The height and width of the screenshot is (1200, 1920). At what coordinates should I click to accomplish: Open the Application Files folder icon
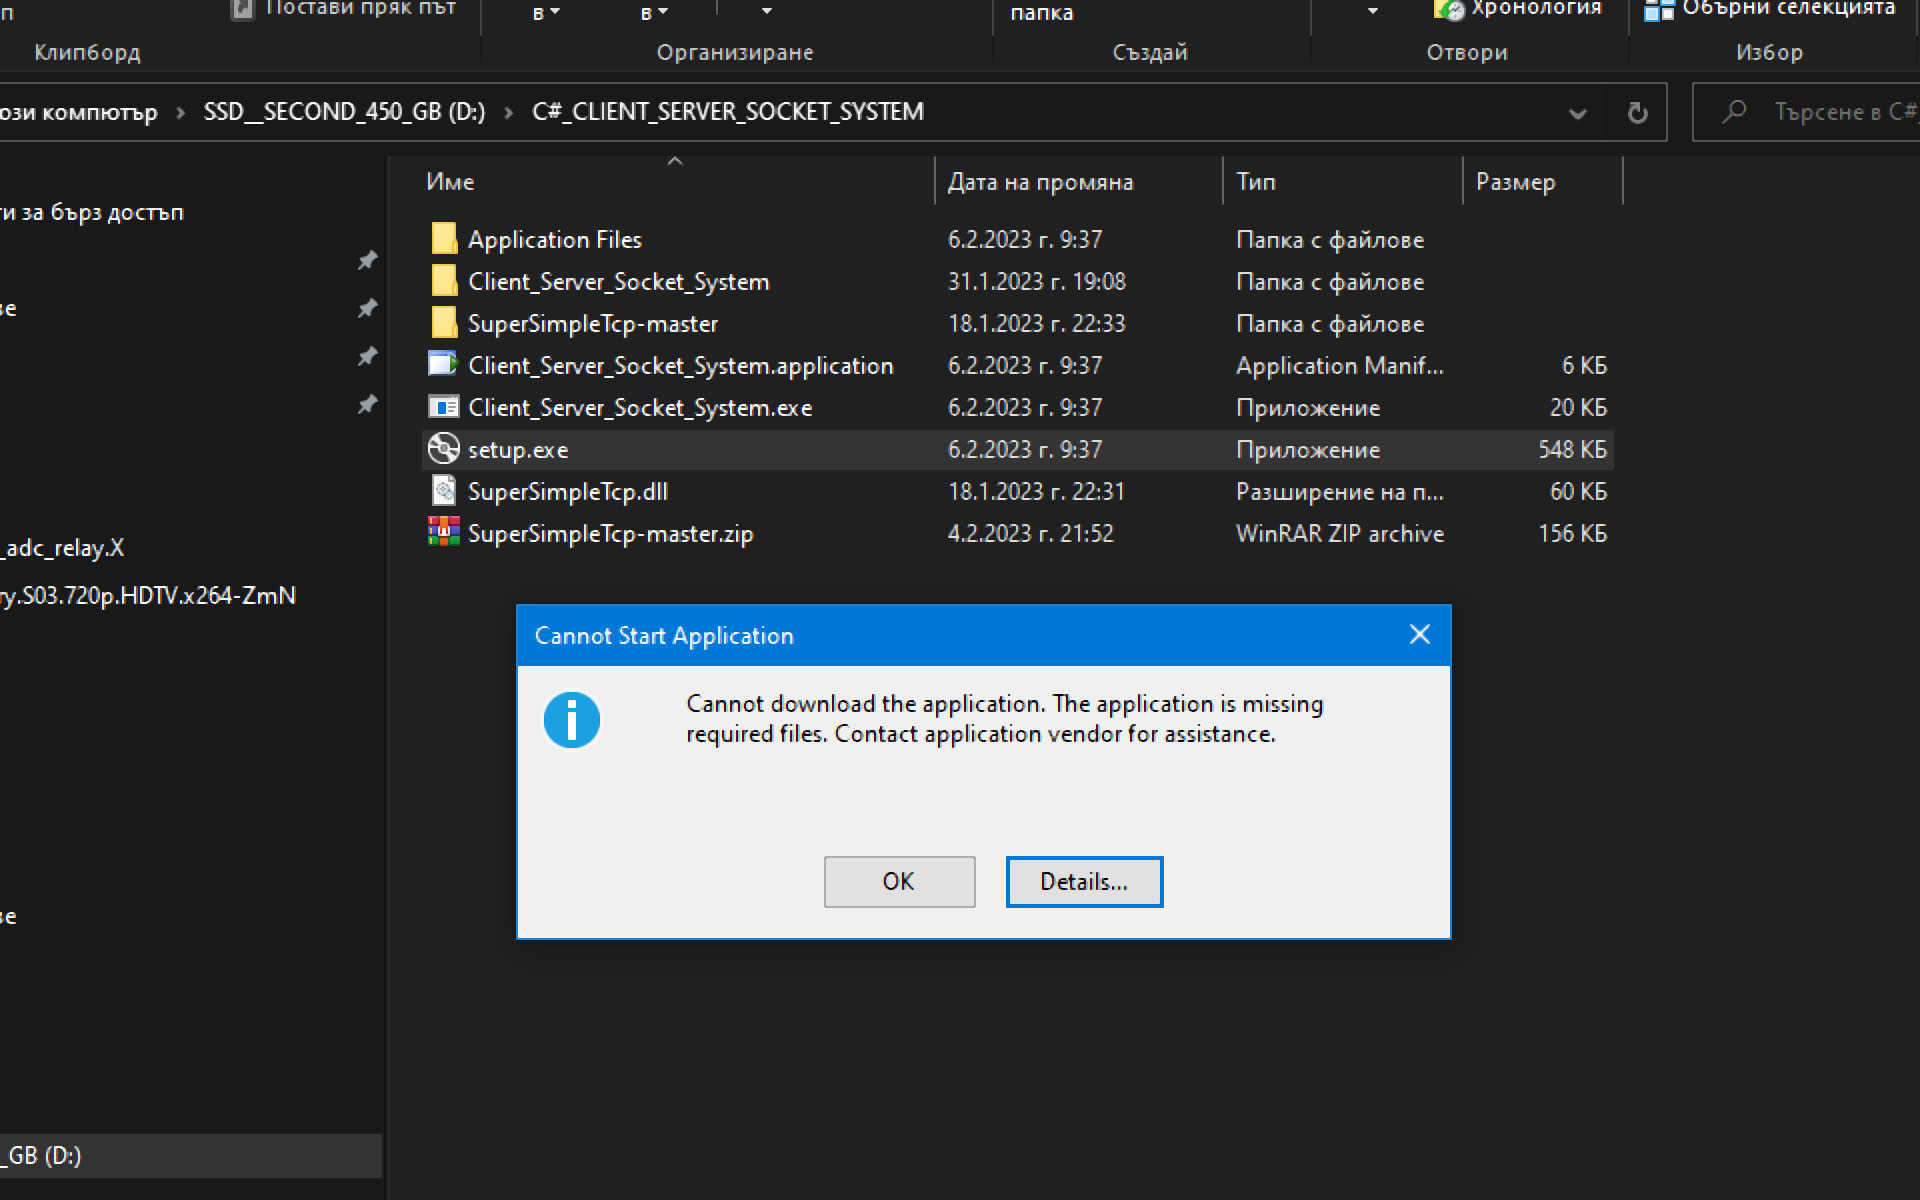pos(443,239)
